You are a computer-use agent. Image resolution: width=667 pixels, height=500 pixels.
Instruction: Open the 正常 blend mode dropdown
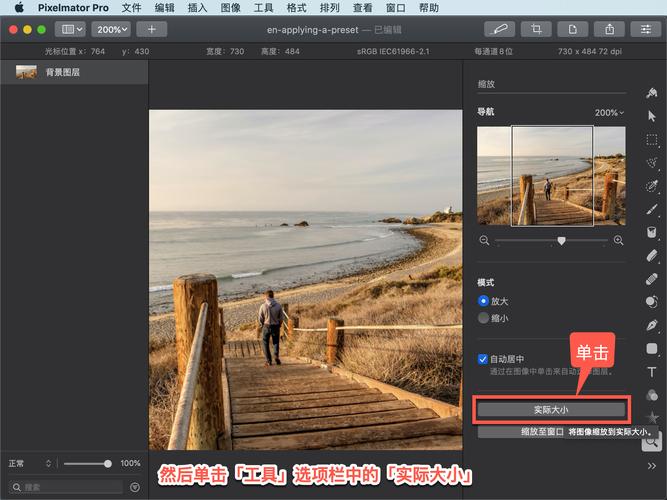click(29, 463)
